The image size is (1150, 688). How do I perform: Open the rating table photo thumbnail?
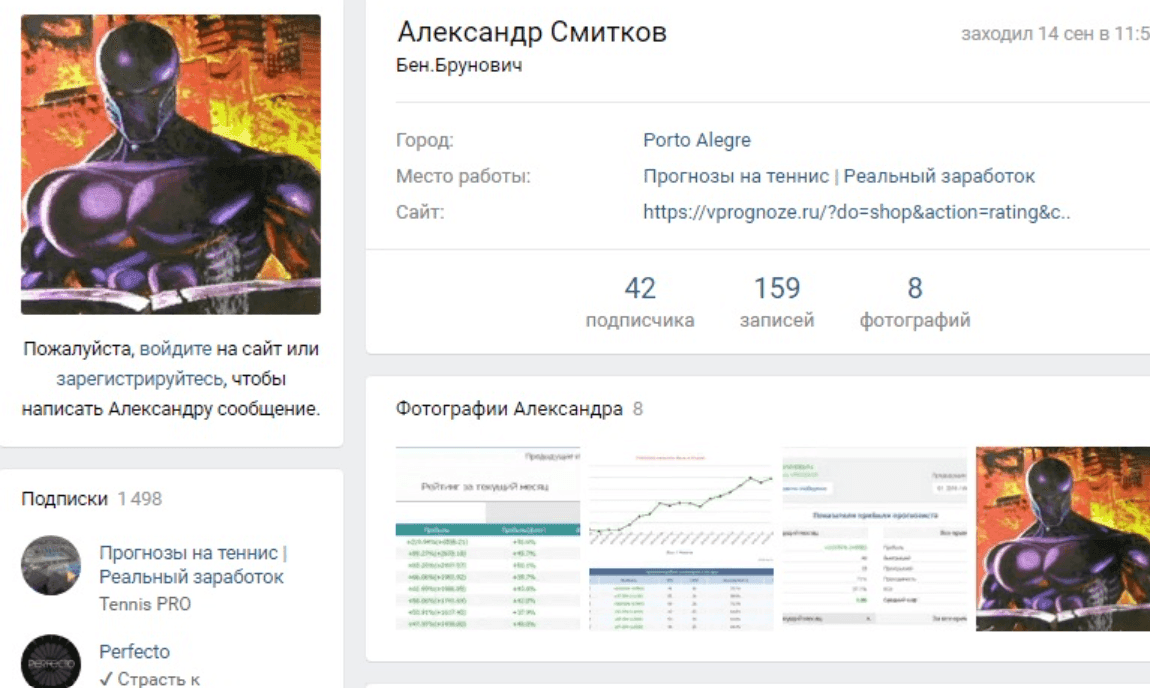pos(488,538)
